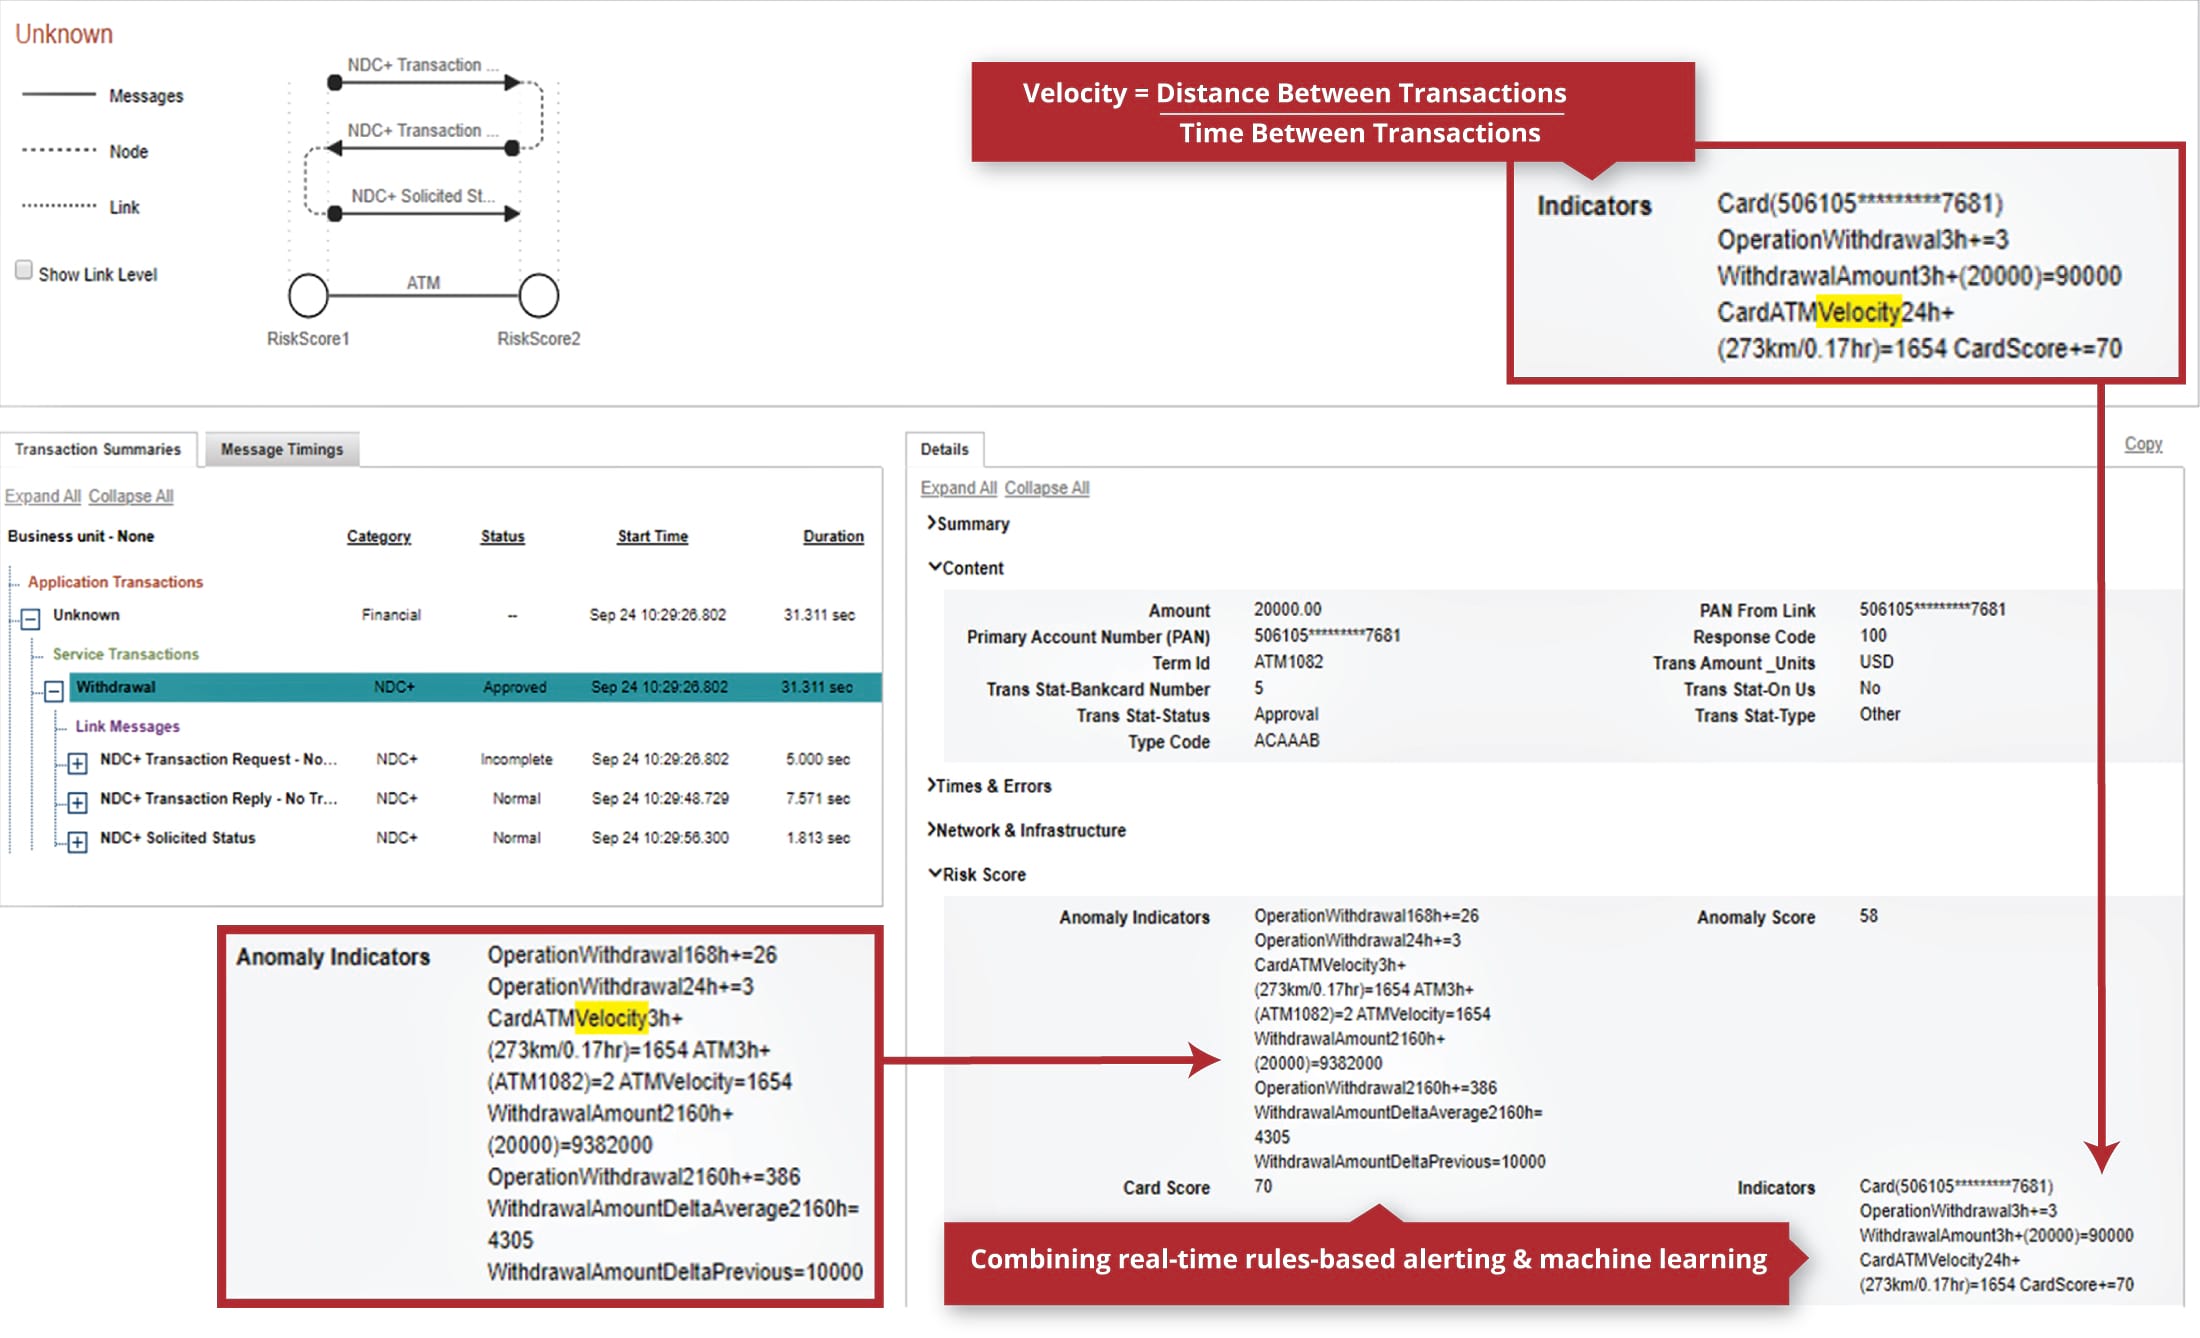
Task: Click the ATM link line in the diagram
Action: 423,295
